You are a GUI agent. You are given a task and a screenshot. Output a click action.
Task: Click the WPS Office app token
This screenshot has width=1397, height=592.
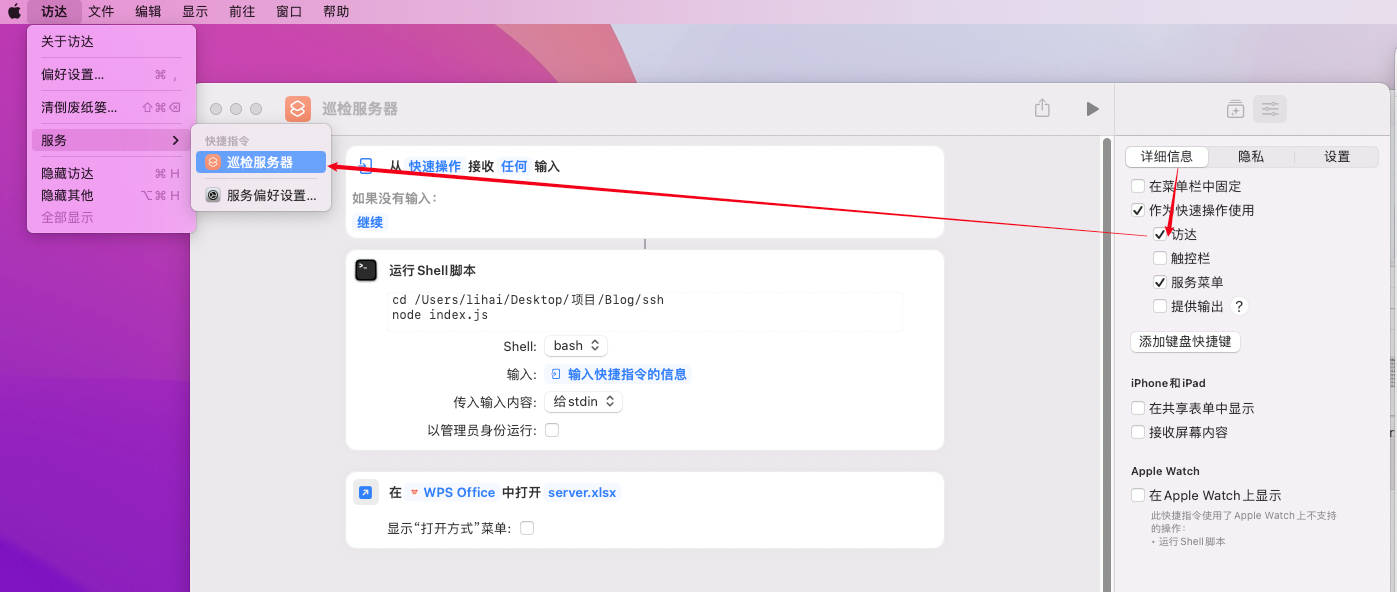click(x=452, y=492)
